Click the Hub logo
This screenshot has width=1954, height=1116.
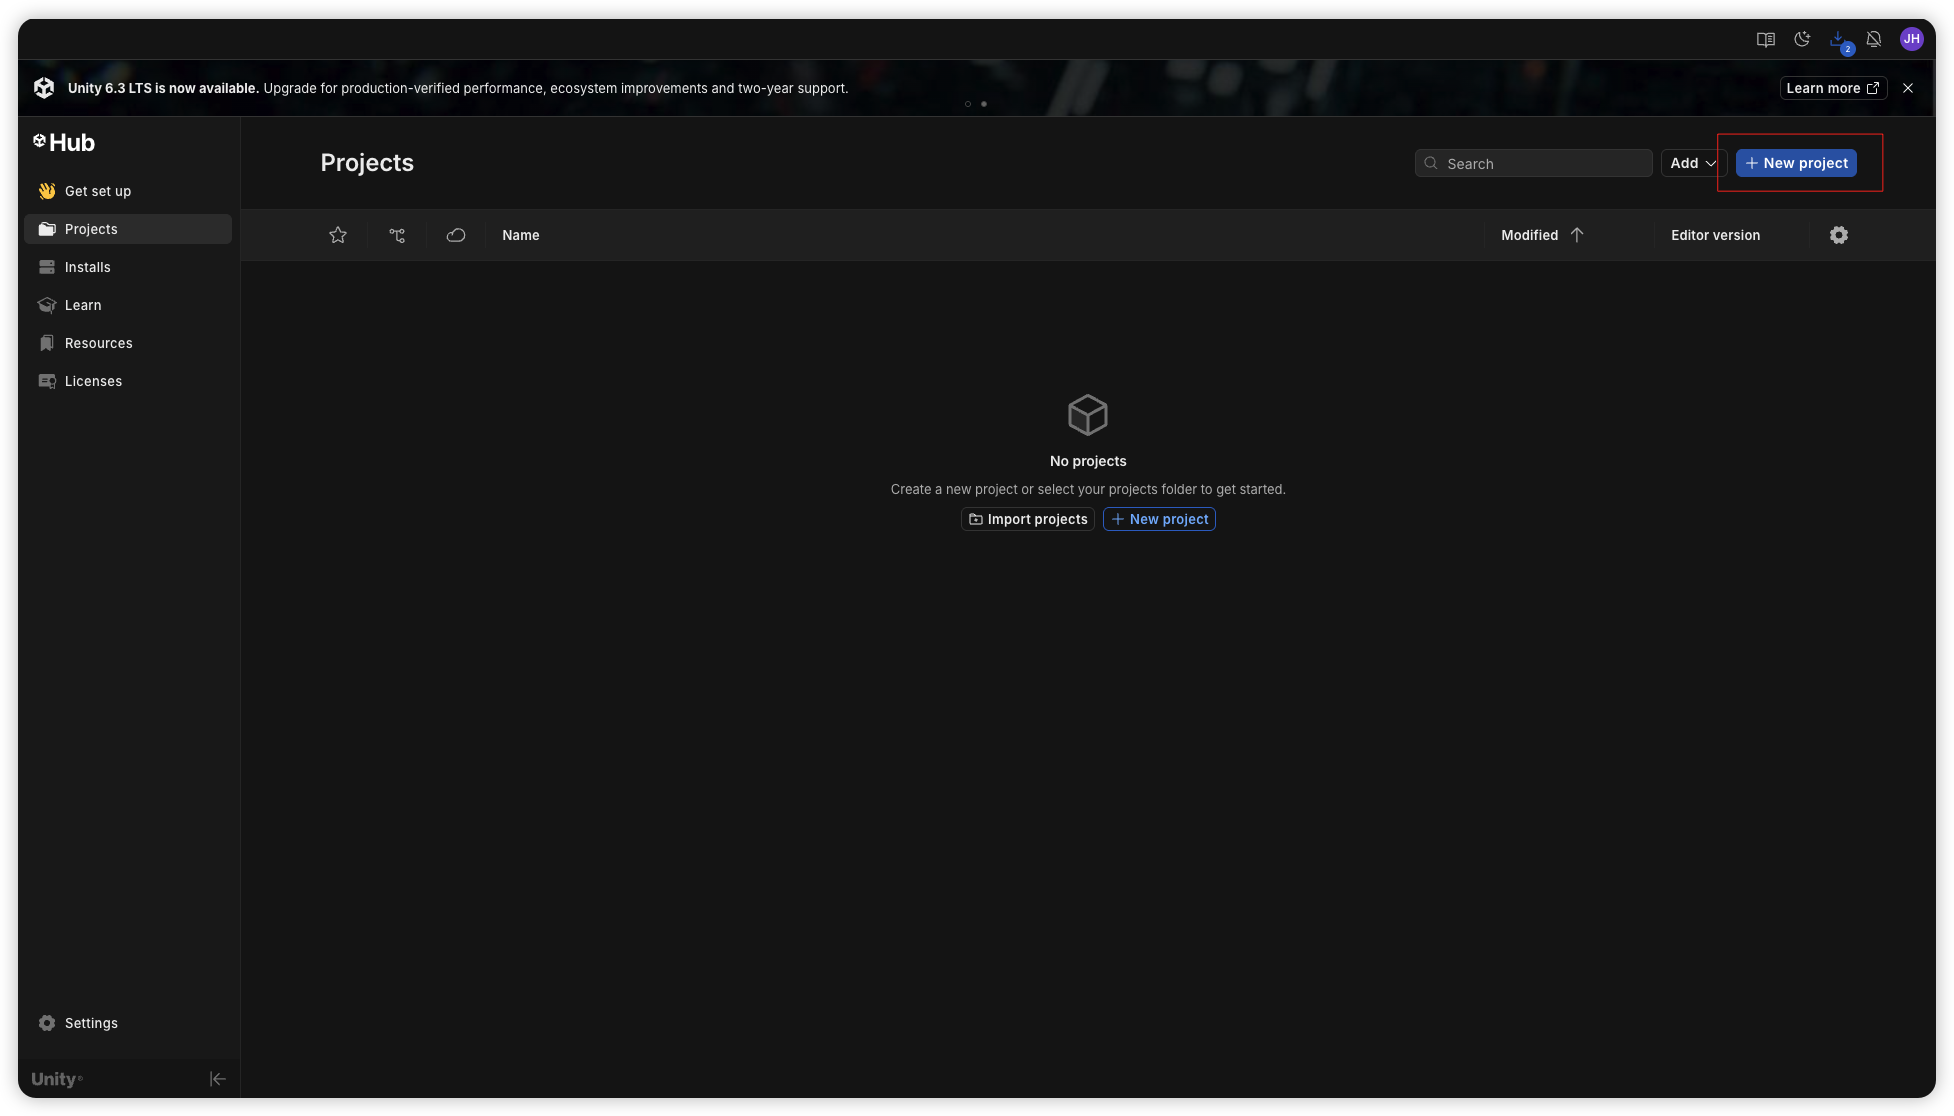tap(64, 143)
